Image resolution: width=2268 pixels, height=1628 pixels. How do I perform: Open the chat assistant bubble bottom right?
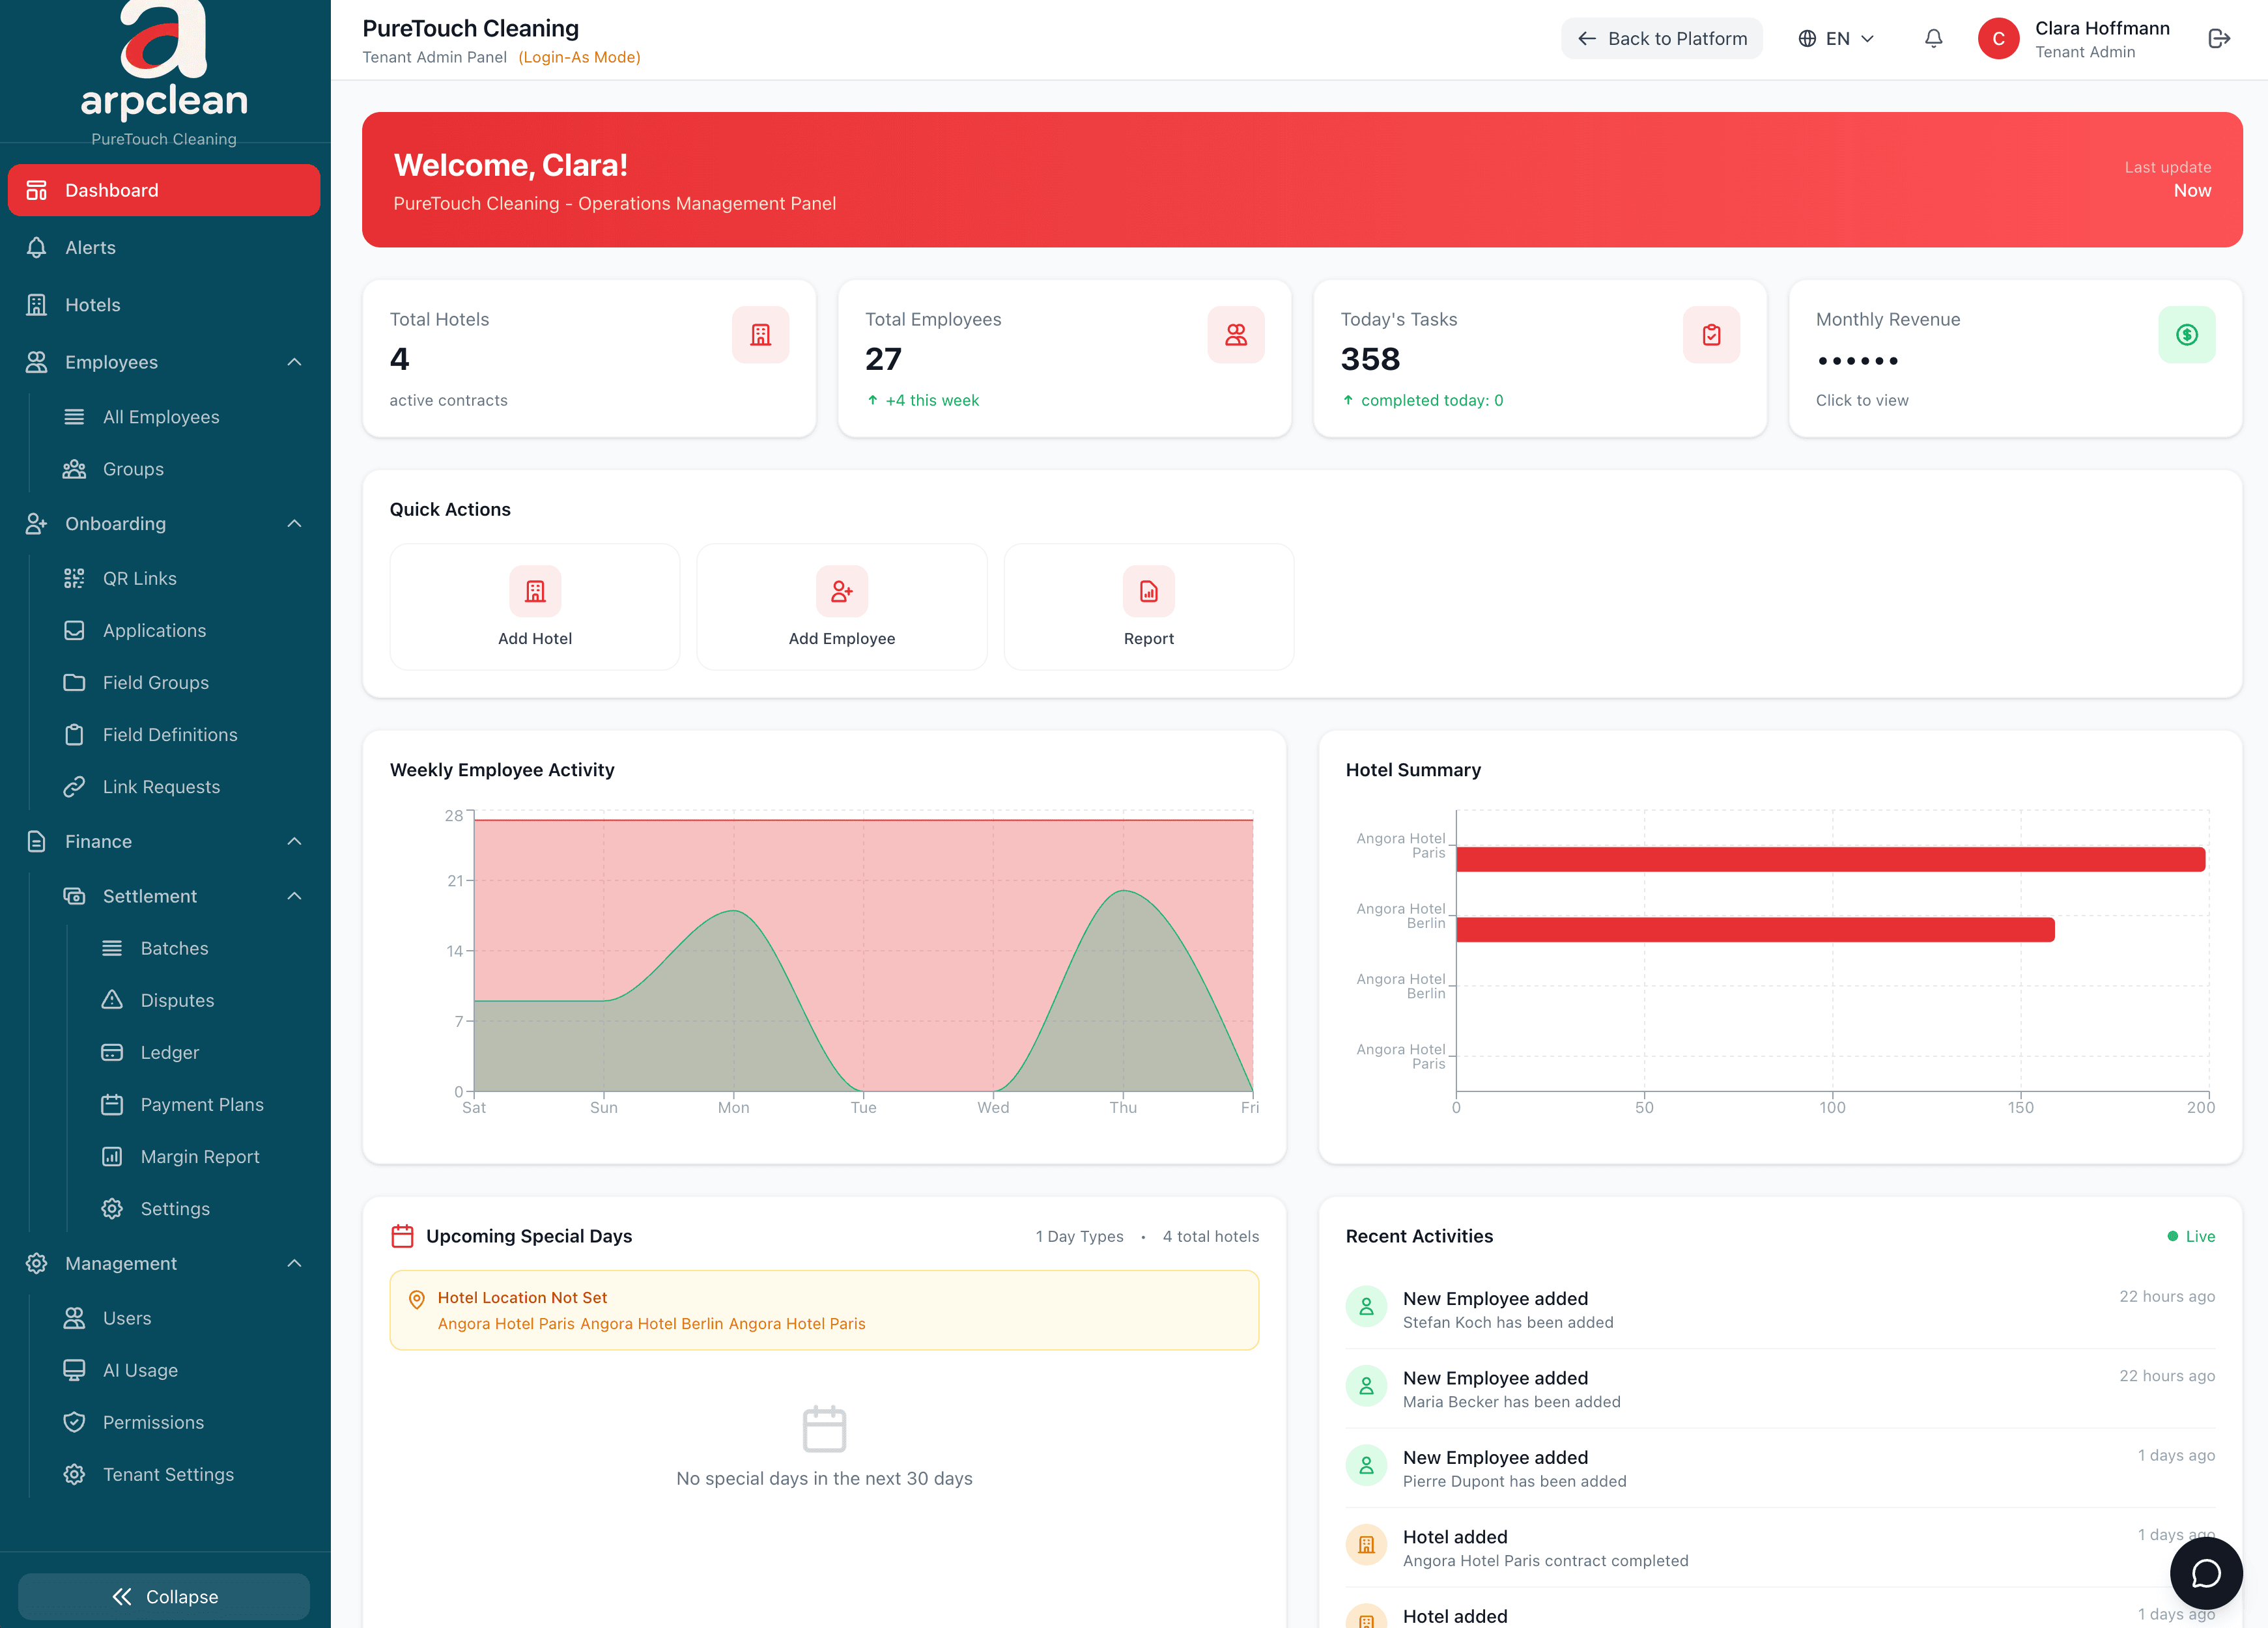click(2206, 1573)
